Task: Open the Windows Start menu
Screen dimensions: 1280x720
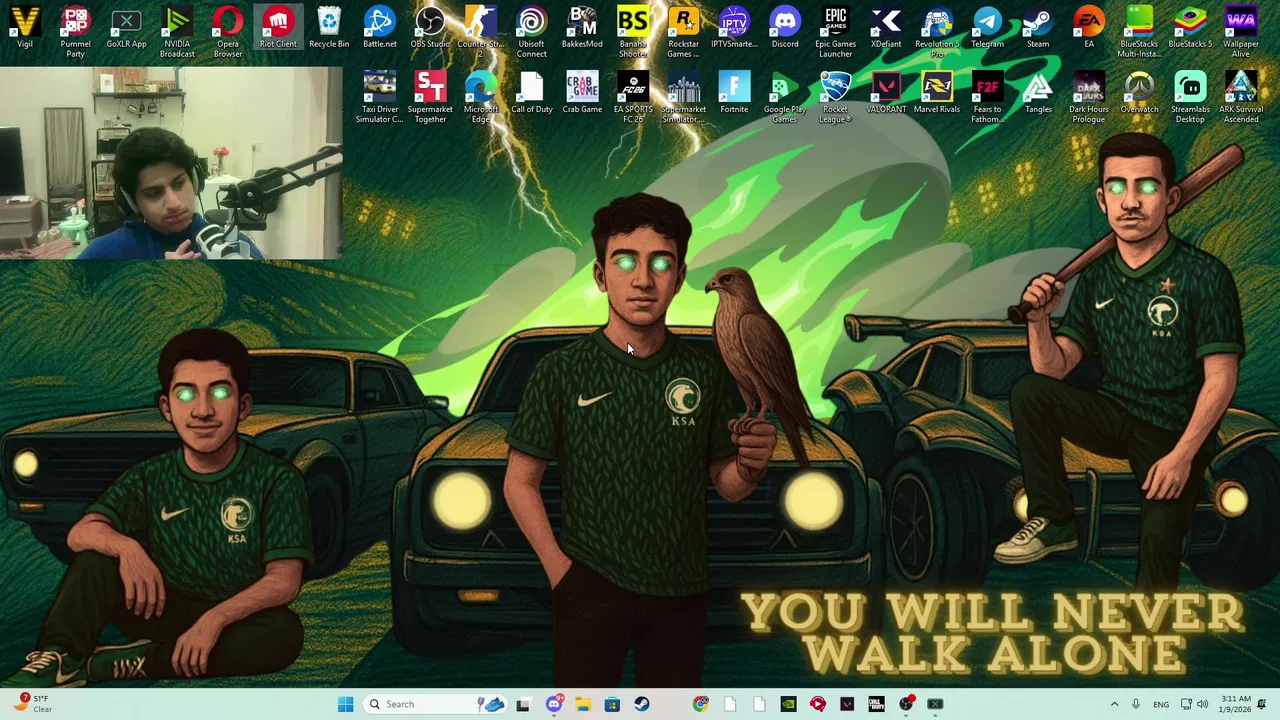Action: click(x=345, y=704)
